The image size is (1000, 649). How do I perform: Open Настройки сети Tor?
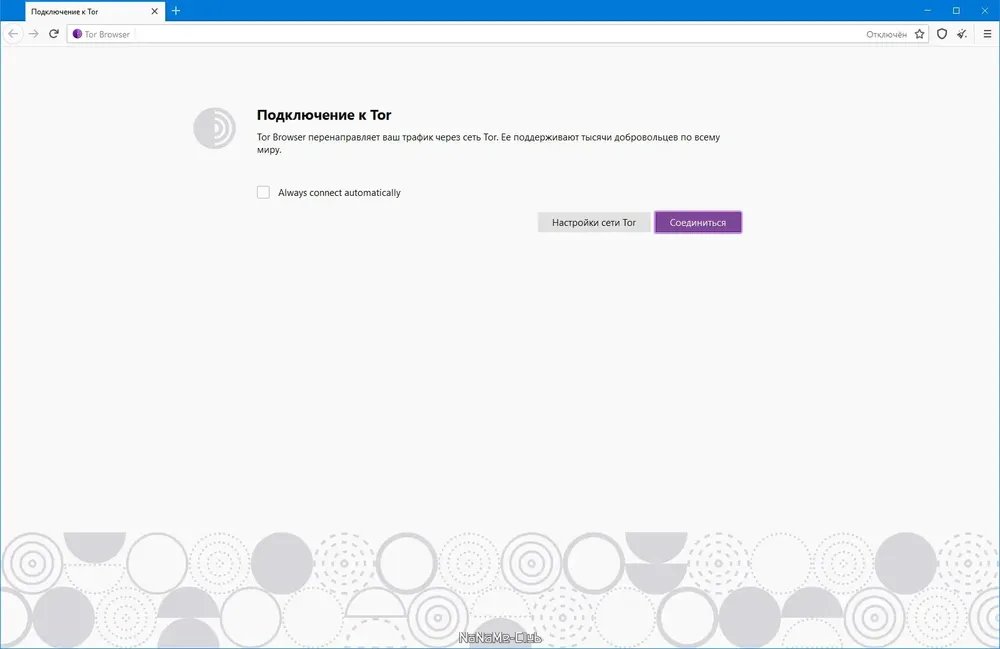(594, 222)
